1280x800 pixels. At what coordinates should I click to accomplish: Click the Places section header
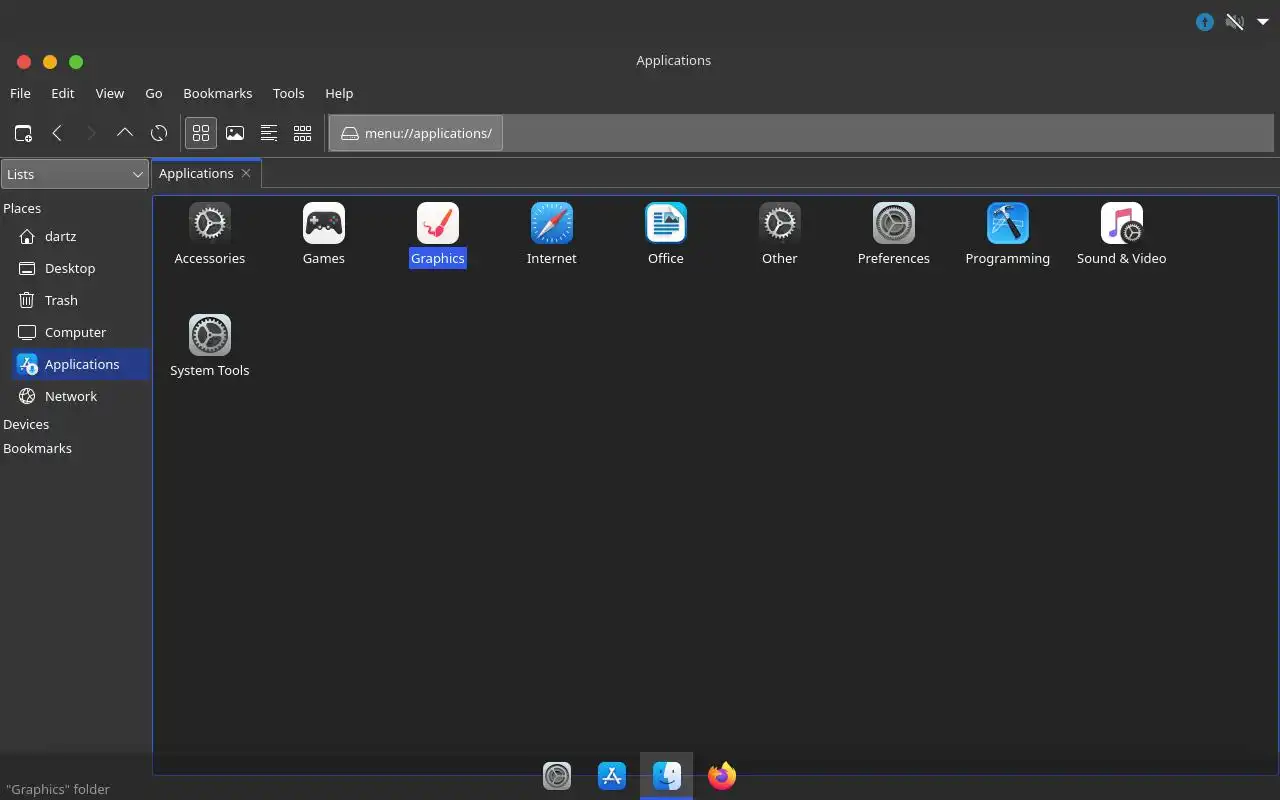pyautogui.click(x=22, y=208)
